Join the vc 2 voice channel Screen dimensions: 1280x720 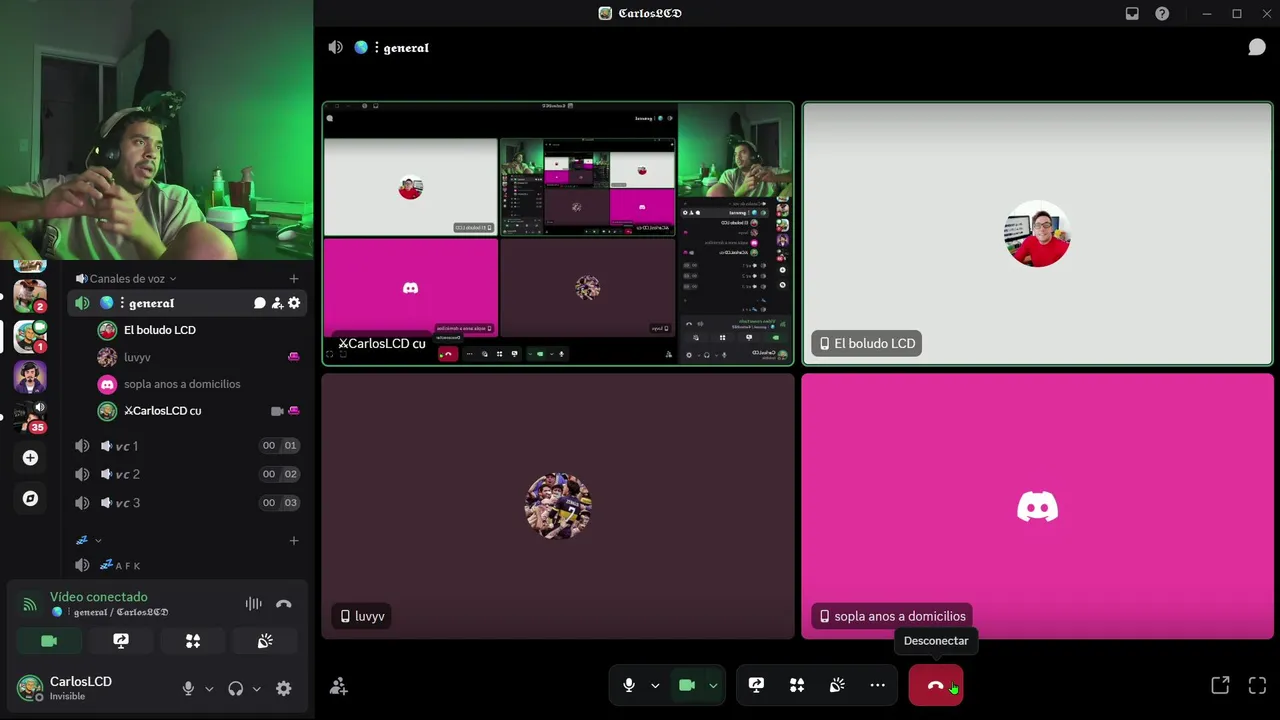pyautogui.click(x=187, y=474)
